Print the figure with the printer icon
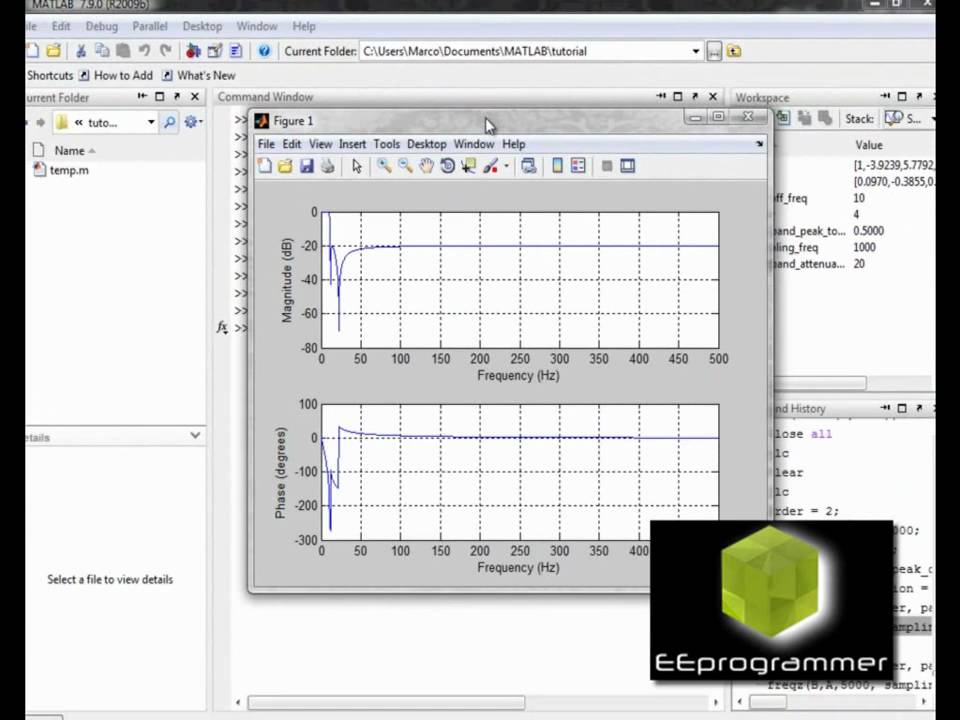The height and width of the screenshot is (720, 960). coord(328,166)
